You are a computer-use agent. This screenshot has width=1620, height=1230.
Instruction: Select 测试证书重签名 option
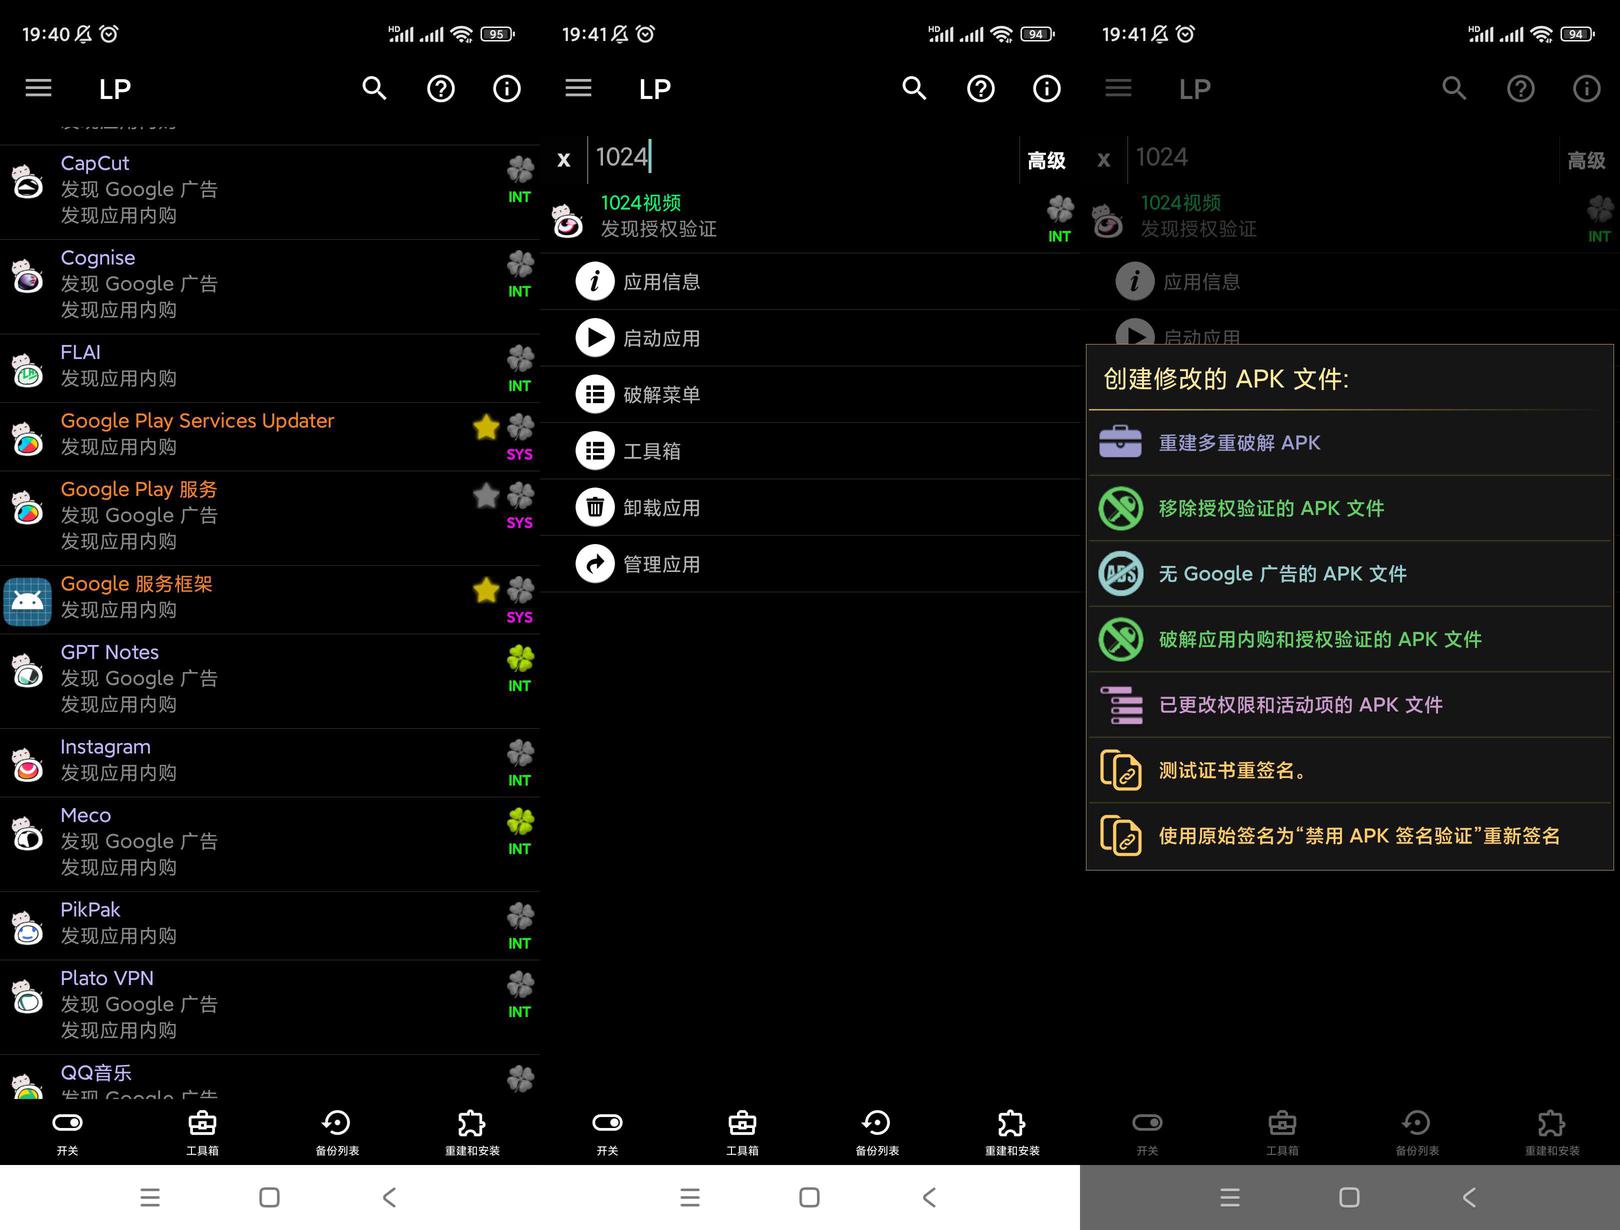click(x=1350, y=770)
